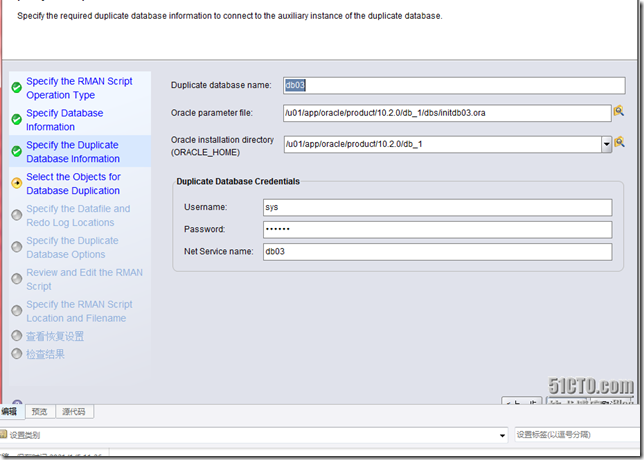Open the Specify Database Information step
This screenshot has height=460, width=644.
tap(64, 120)
